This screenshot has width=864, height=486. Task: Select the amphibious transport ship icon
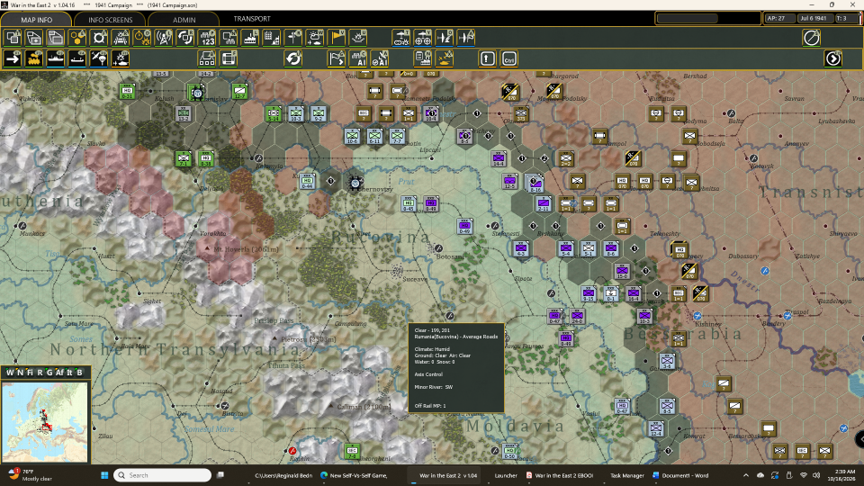click(x=77, y=58)
